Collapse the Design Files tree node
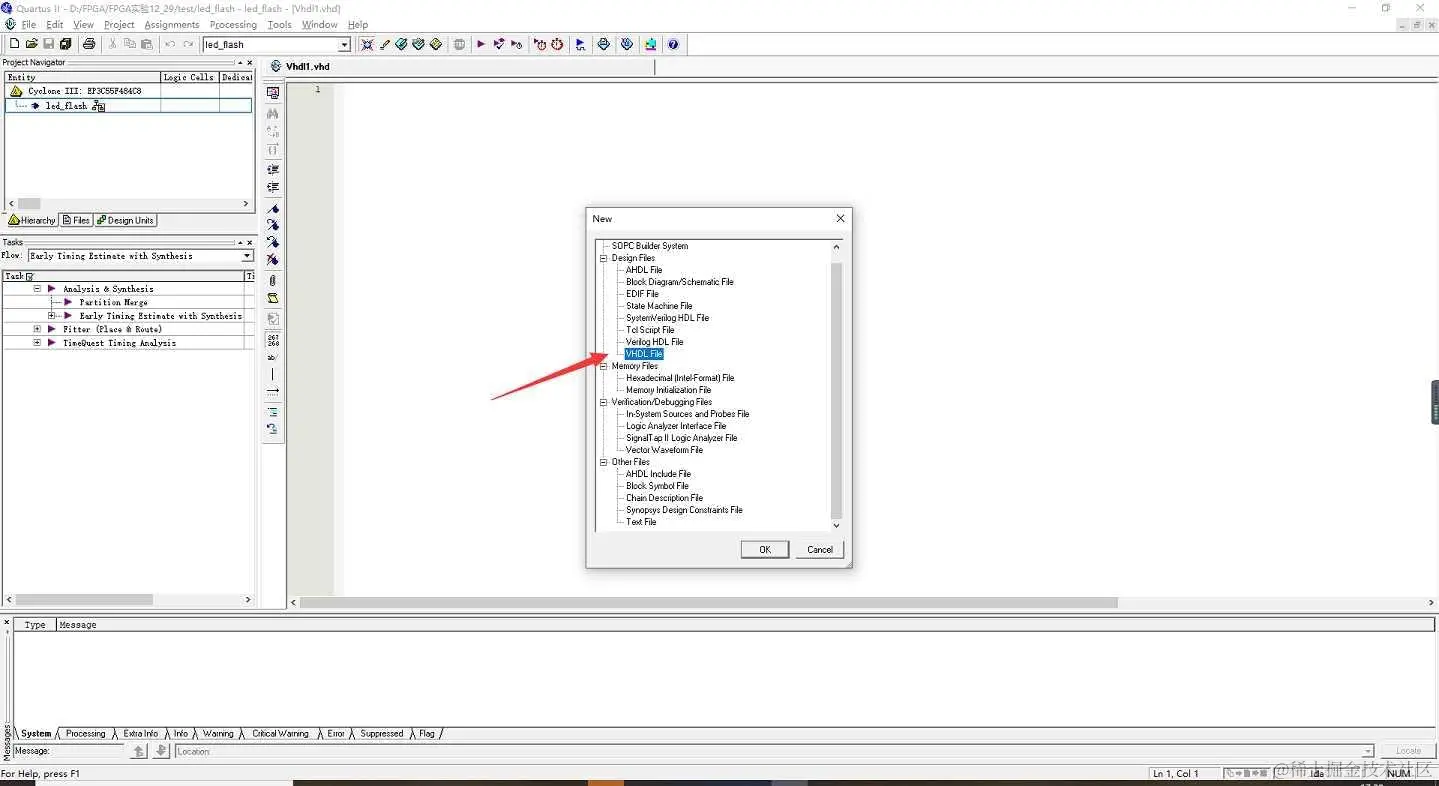The height and width of the screenshot is (786, 1439). [x=604, y=258]
